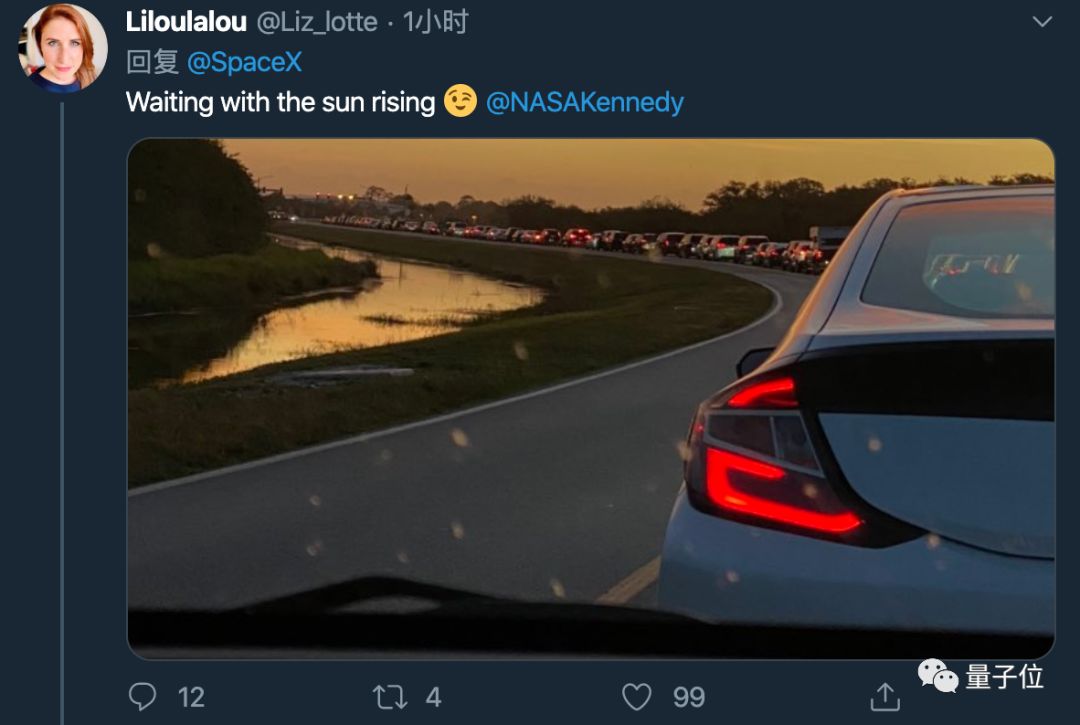This screenshot has width=1080, height=725.
Task: Select the "Waiting with the sun rising" text
Action: coord(280,102)
